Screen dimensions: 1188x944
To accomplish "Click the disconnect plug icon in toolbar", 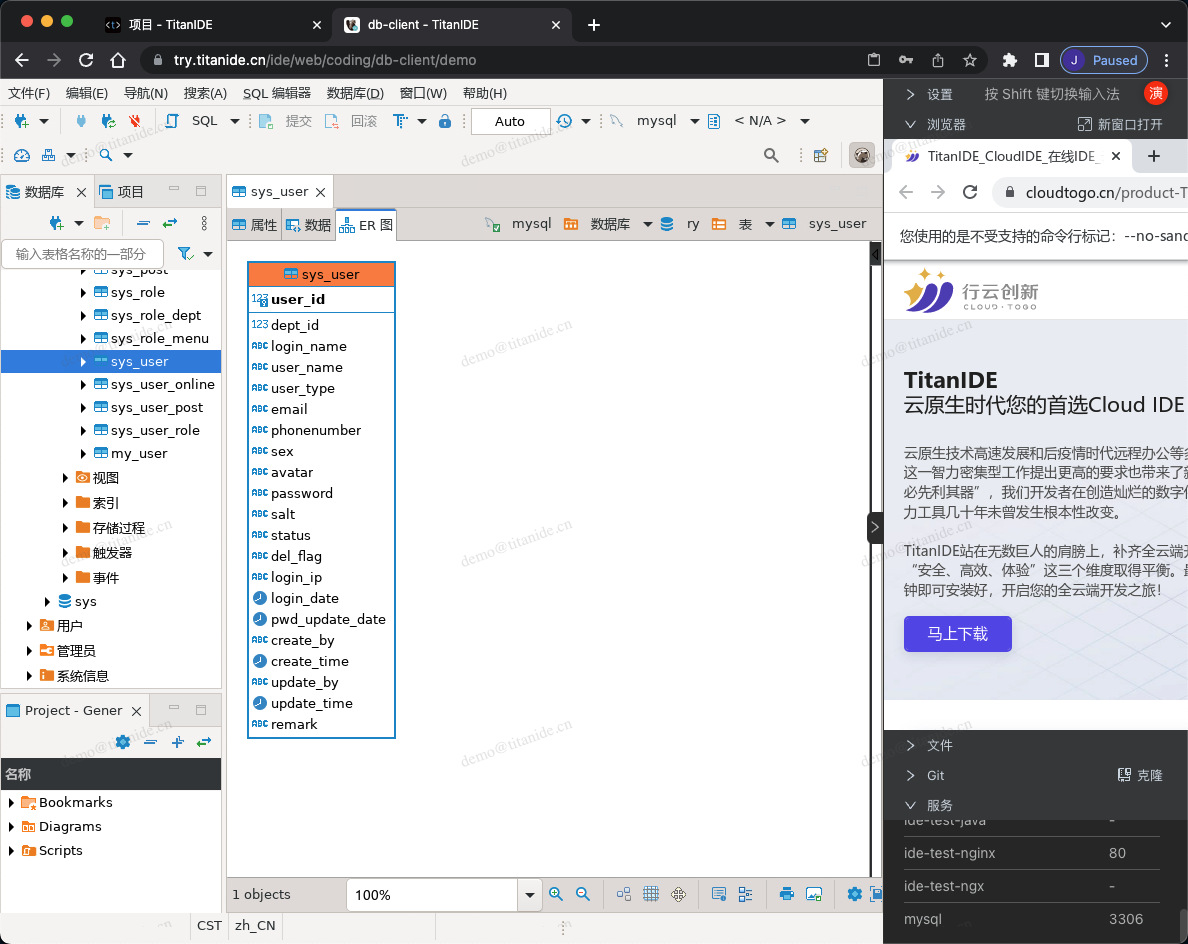I will click(135, 121).
